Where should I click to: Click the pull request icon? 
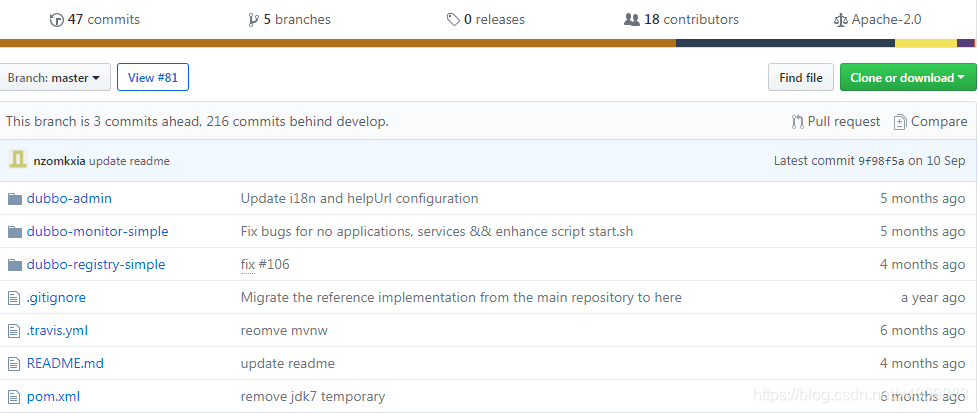(x=797, y=122)
